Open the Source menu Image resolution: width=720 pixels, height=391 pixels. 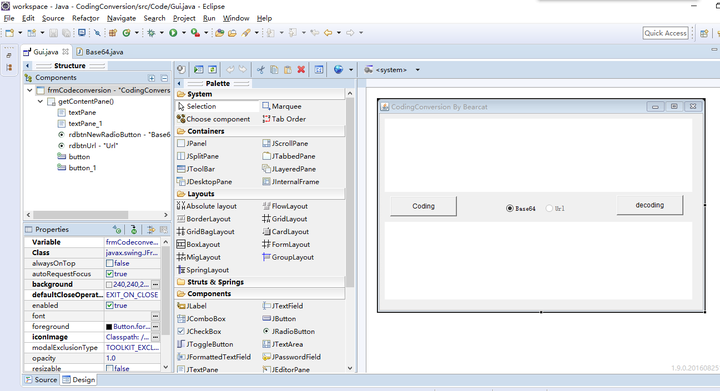(53, 18)
